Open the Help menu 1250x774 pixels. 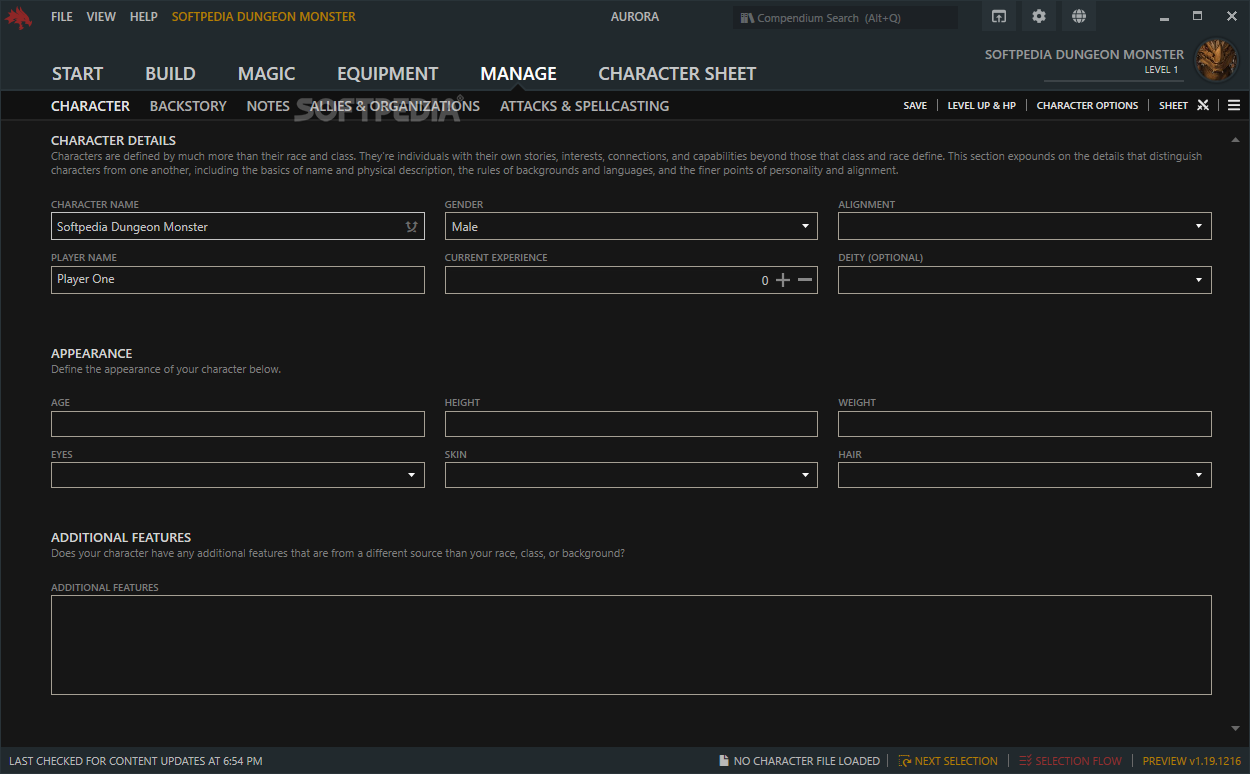[x=144, y=17]
